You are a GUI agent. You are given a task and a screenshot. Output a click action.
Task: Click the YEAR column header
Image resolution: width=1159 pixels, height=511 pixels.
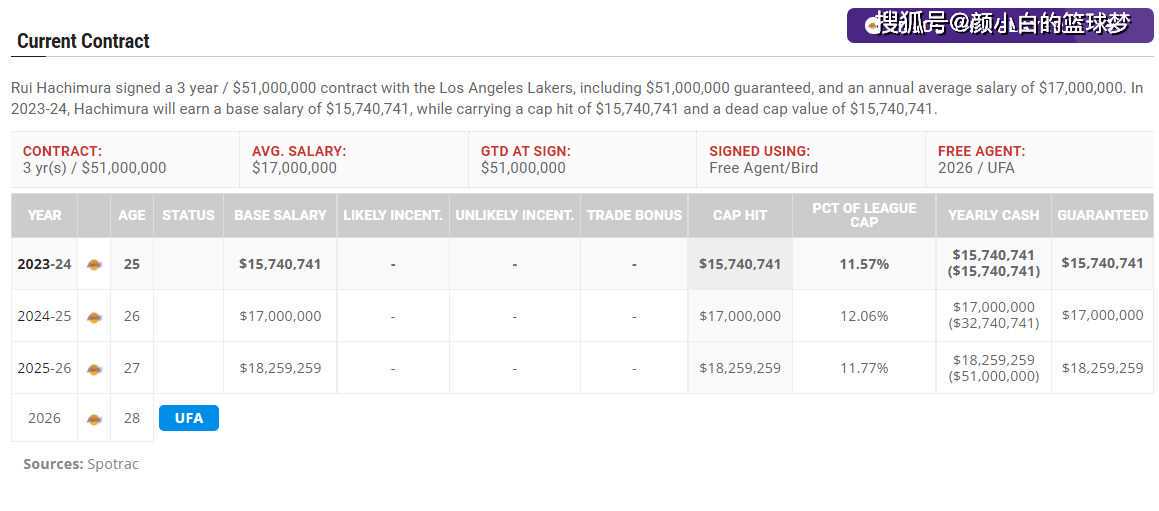pos(44,215)
